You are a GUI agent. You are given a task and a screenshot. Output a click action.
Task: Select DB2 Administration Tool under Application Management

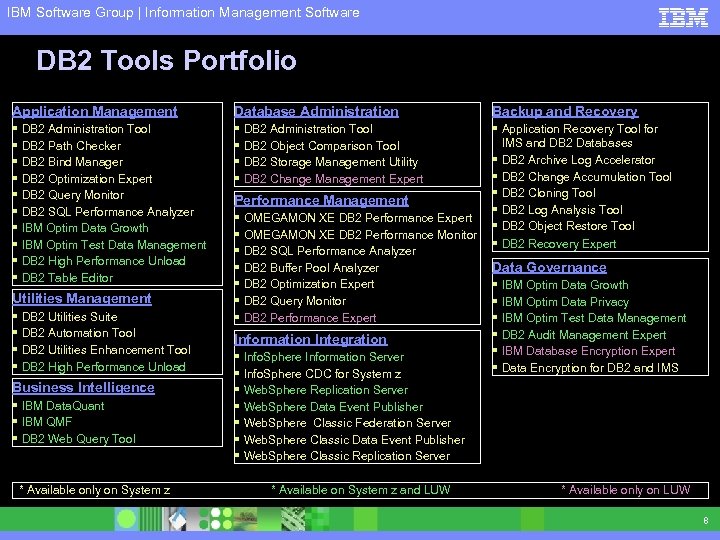pyautogui.click(x=86, y=129)
